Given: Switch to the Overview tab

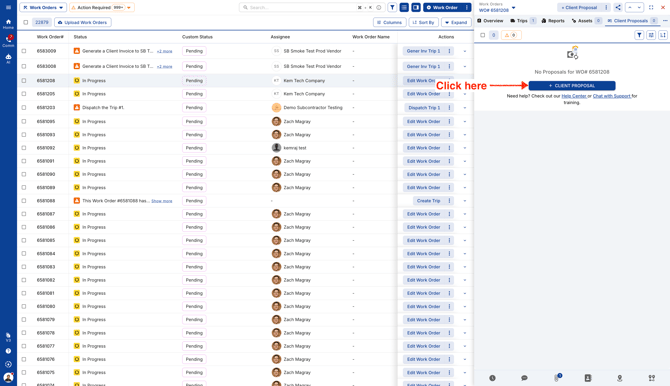Looking at the screenshot, I should [x=490, y=21].
